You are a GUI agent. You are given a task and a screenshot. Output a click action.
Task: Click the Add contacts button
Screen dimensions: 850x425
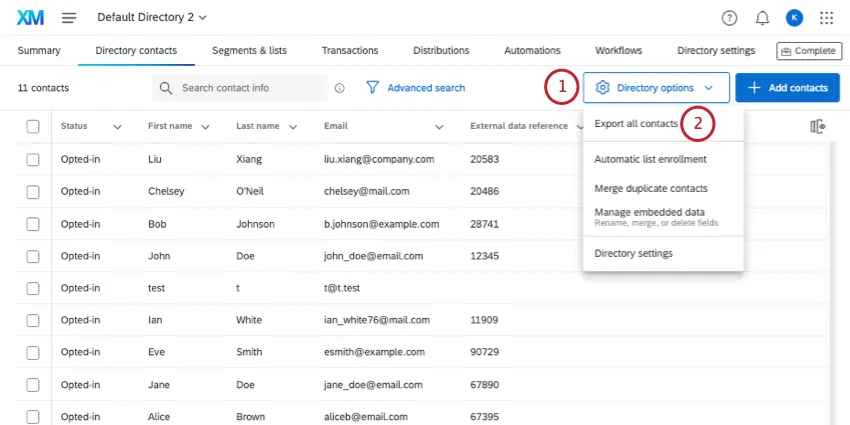pos(787,88)
